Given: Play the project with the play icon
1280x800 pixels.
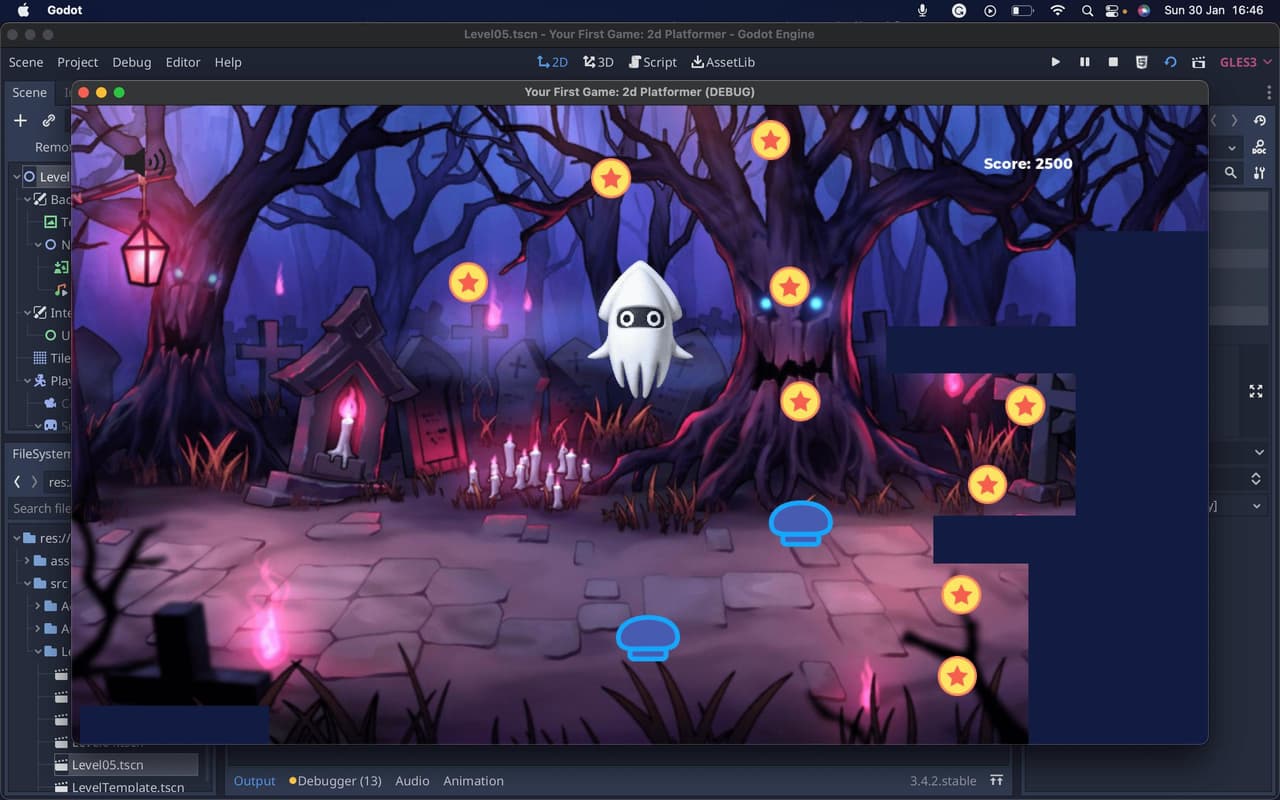Looking at the screenshot, I should tap(1055, 62).
